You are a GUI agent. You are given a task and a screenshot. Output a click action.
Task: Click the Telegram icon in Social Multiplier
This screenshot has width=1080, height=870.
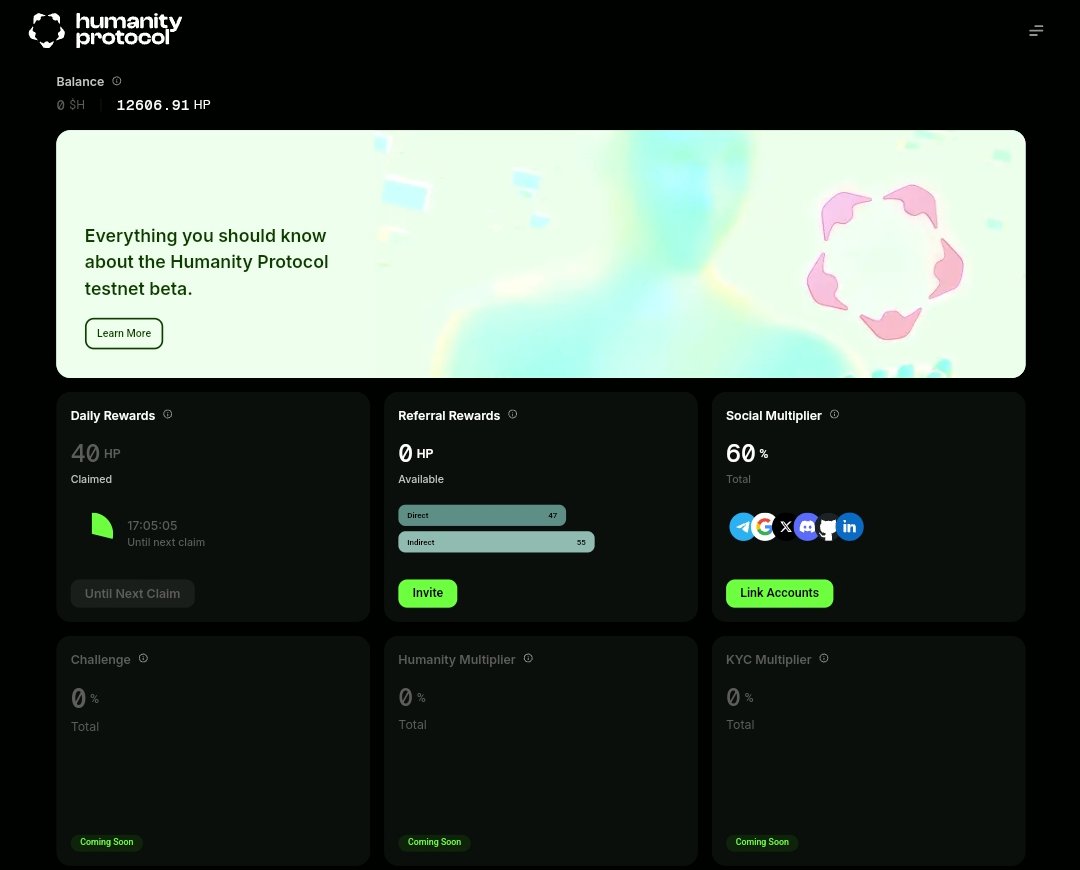pos(743,527)
